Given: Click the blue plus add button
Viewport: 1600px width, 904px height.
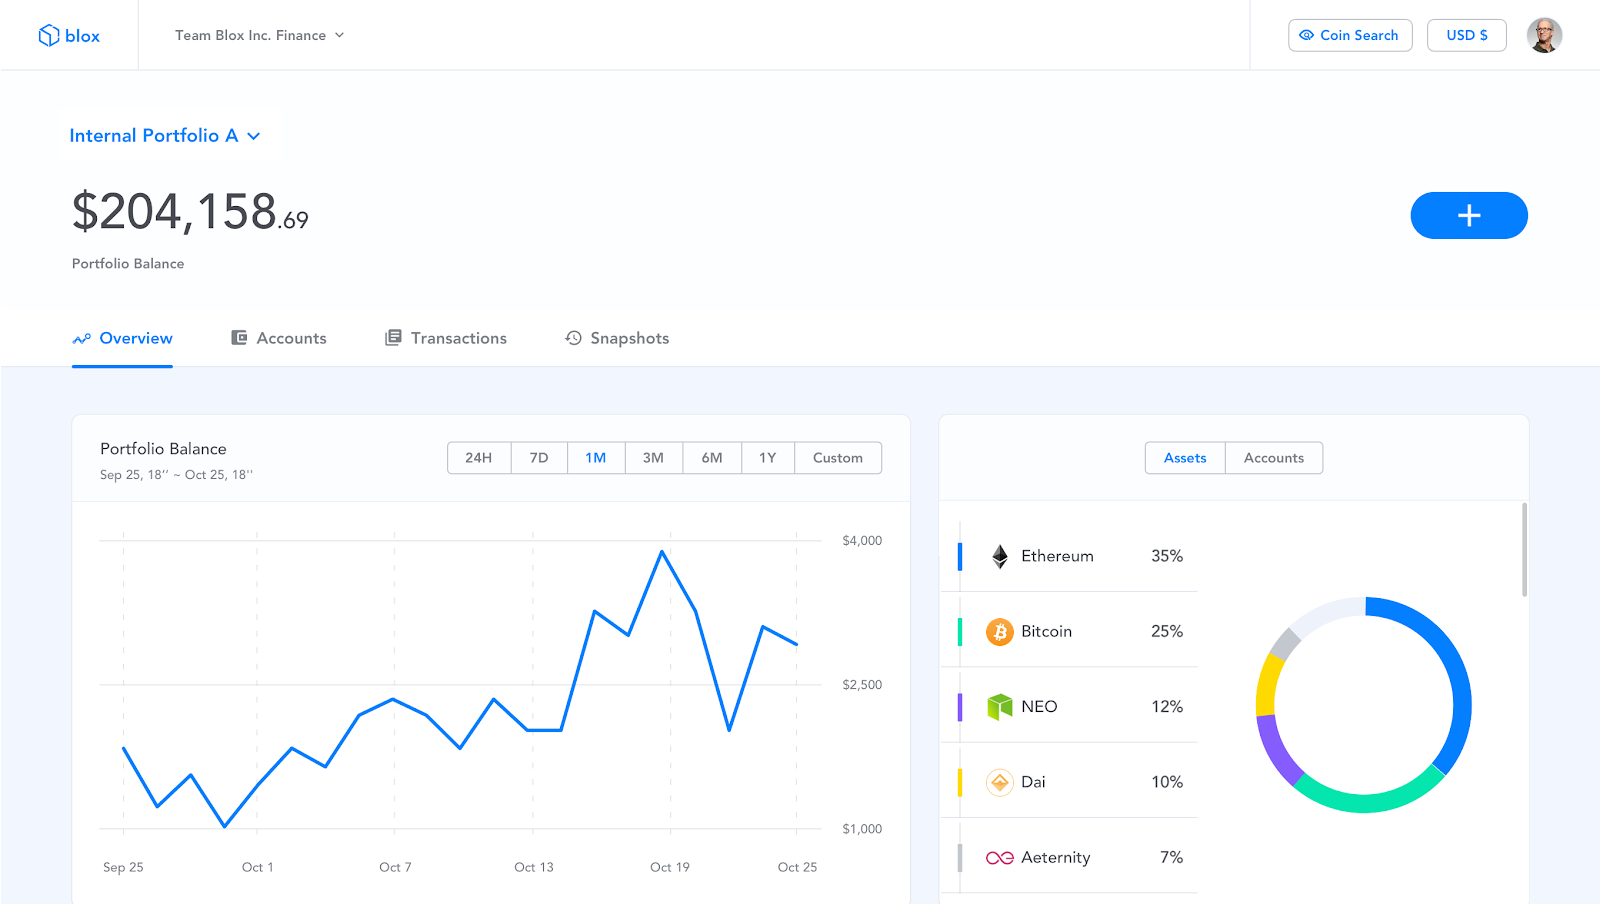Looking at the screenshot, I should [1469, 215].
